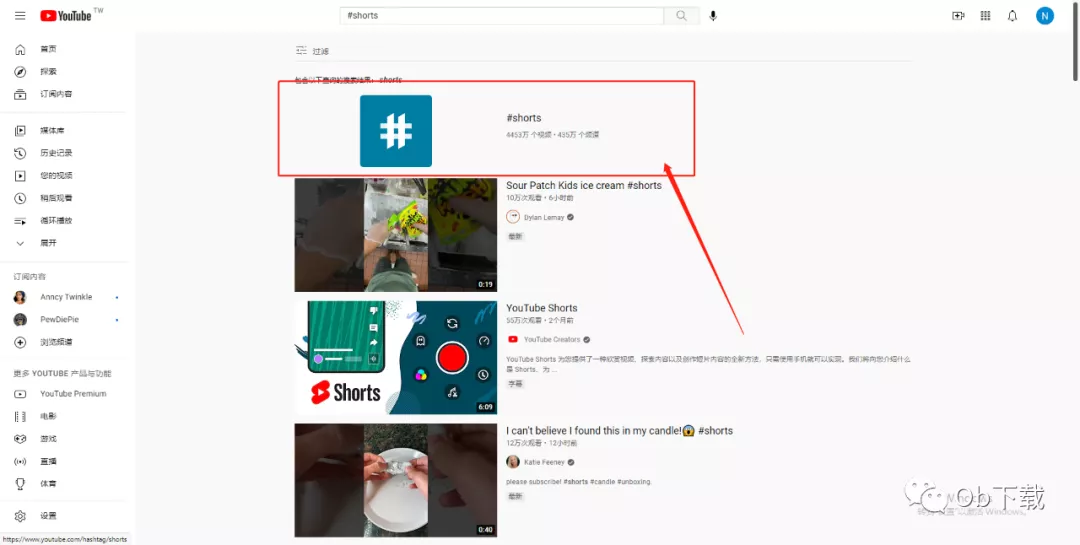The width and height of the screenshot is (1080, 545).
Task: Click YouTube Creators channel avatar
Action: [x=512, y=340]
